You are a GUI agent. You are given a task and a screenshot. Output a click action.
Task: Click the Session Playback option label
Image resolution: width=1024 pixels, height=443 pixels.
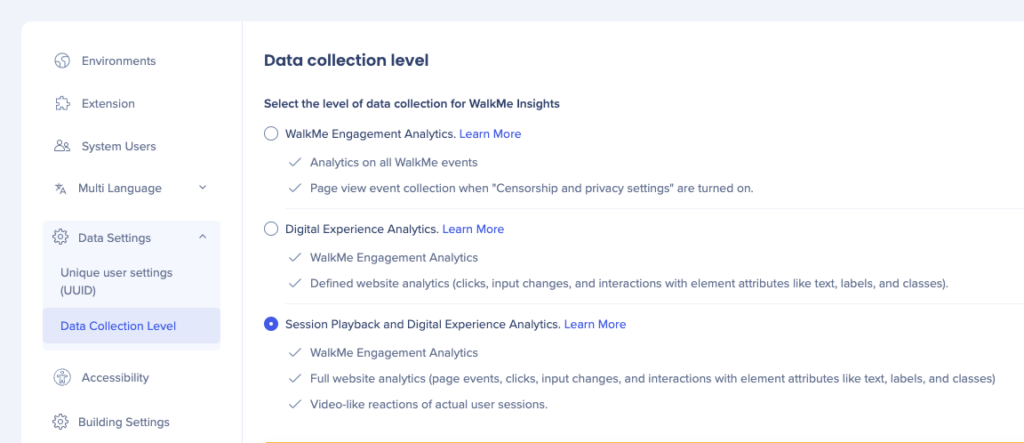(423, 324)
